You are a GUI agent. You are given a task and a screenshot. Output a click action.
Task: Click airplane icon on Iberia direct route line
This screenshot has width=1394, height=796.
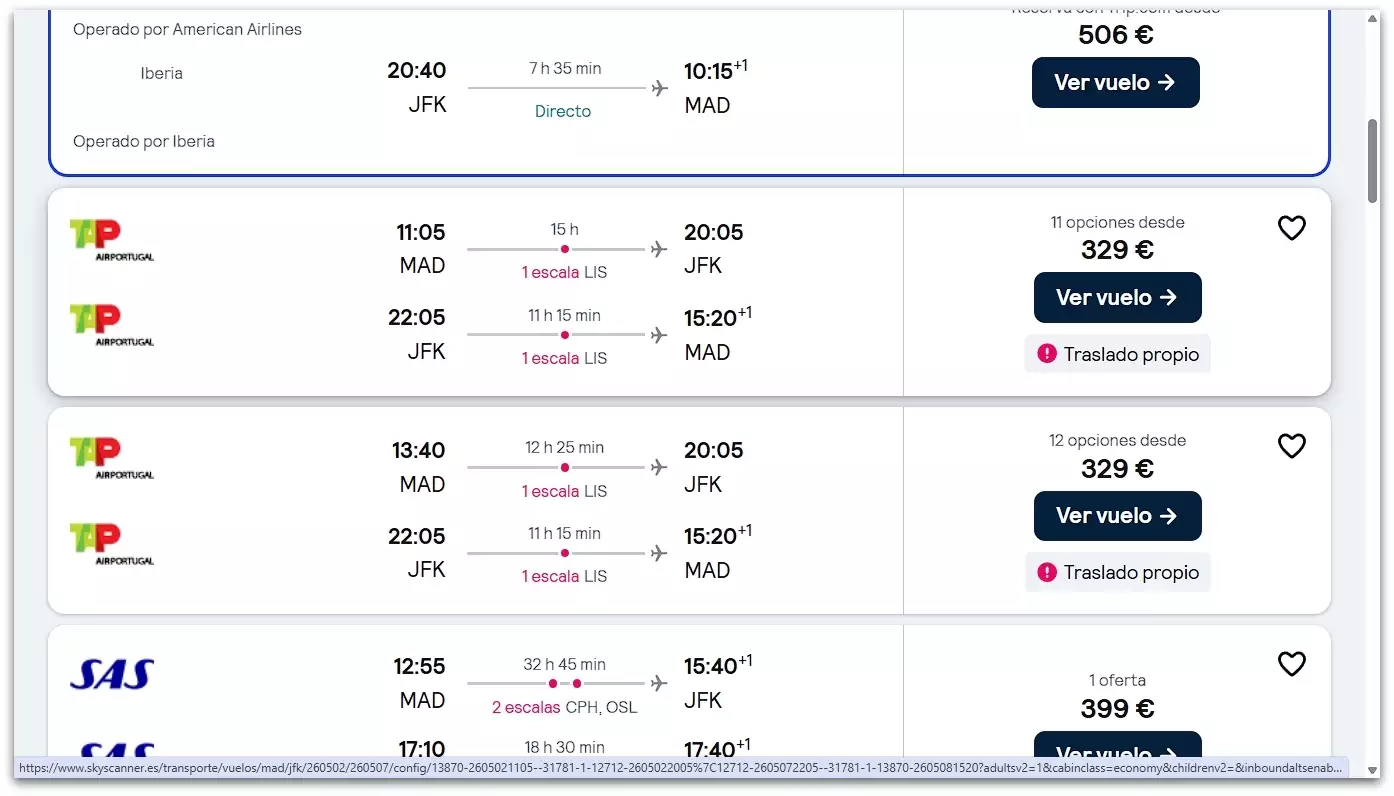point(659,88)
